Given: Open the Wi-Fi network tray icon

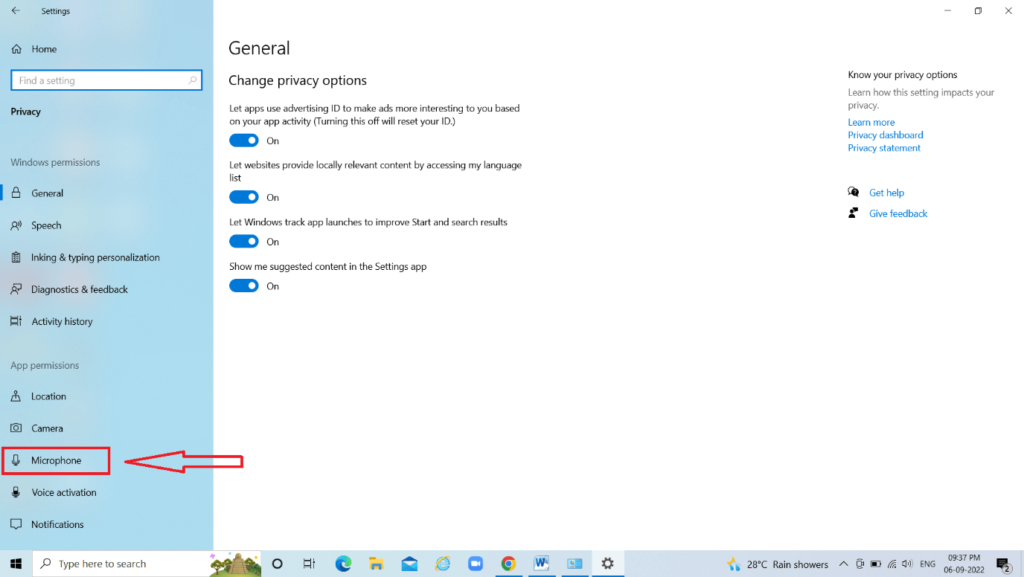Looking at the screenshot, I should pos(891,564).
